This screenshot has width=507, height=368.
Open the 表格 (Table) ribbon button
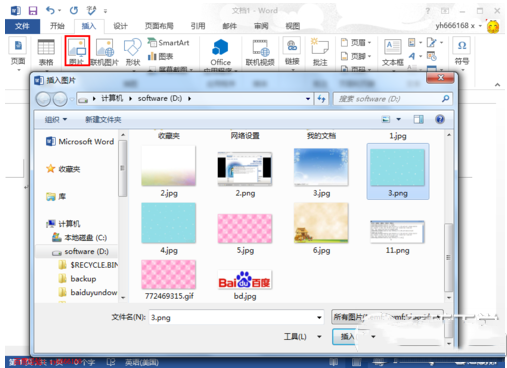pyautogui.click(x=46, y=52)
